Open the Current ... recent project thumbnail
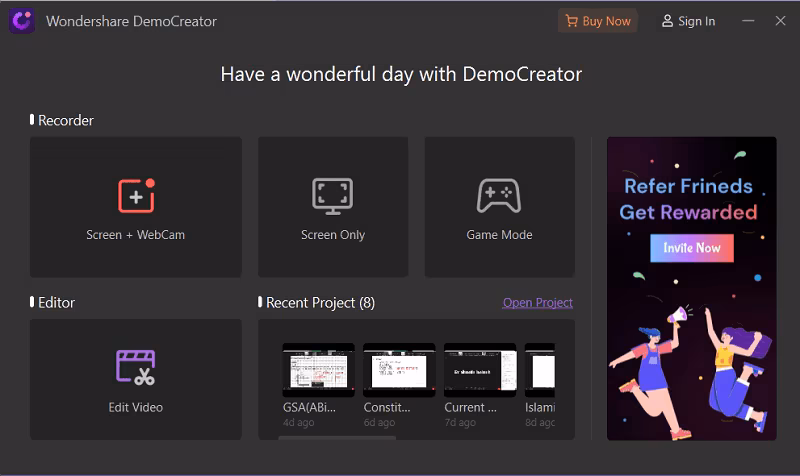The image size is (800, 476). point(480,370)
